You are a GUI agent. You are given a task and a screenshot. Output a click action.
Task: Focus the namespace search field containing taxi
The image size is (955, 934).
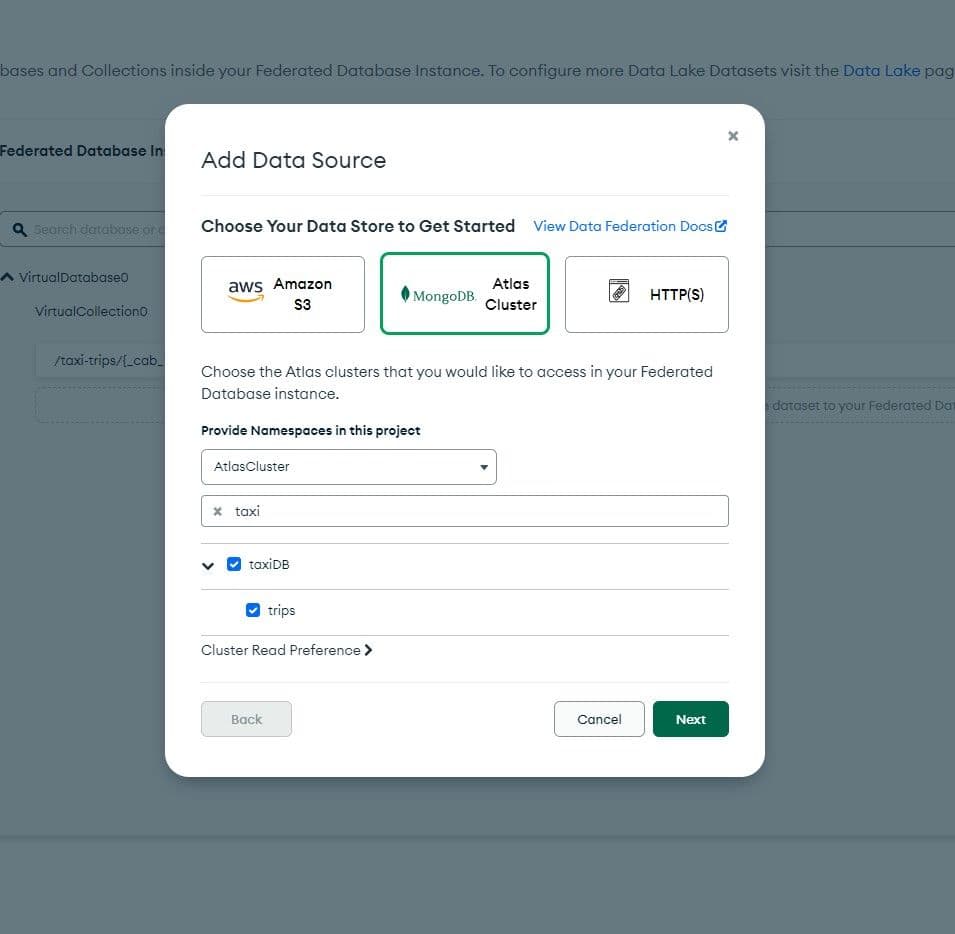[x=480, y=511]
